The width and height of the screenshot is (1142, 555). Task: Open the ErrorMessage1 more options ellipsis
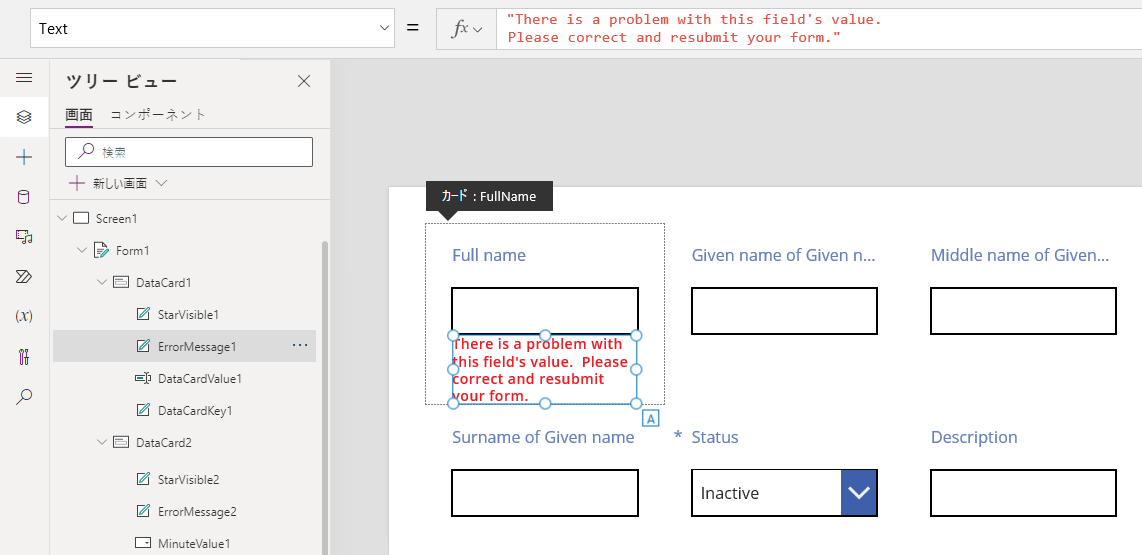[x=299, y=346]
